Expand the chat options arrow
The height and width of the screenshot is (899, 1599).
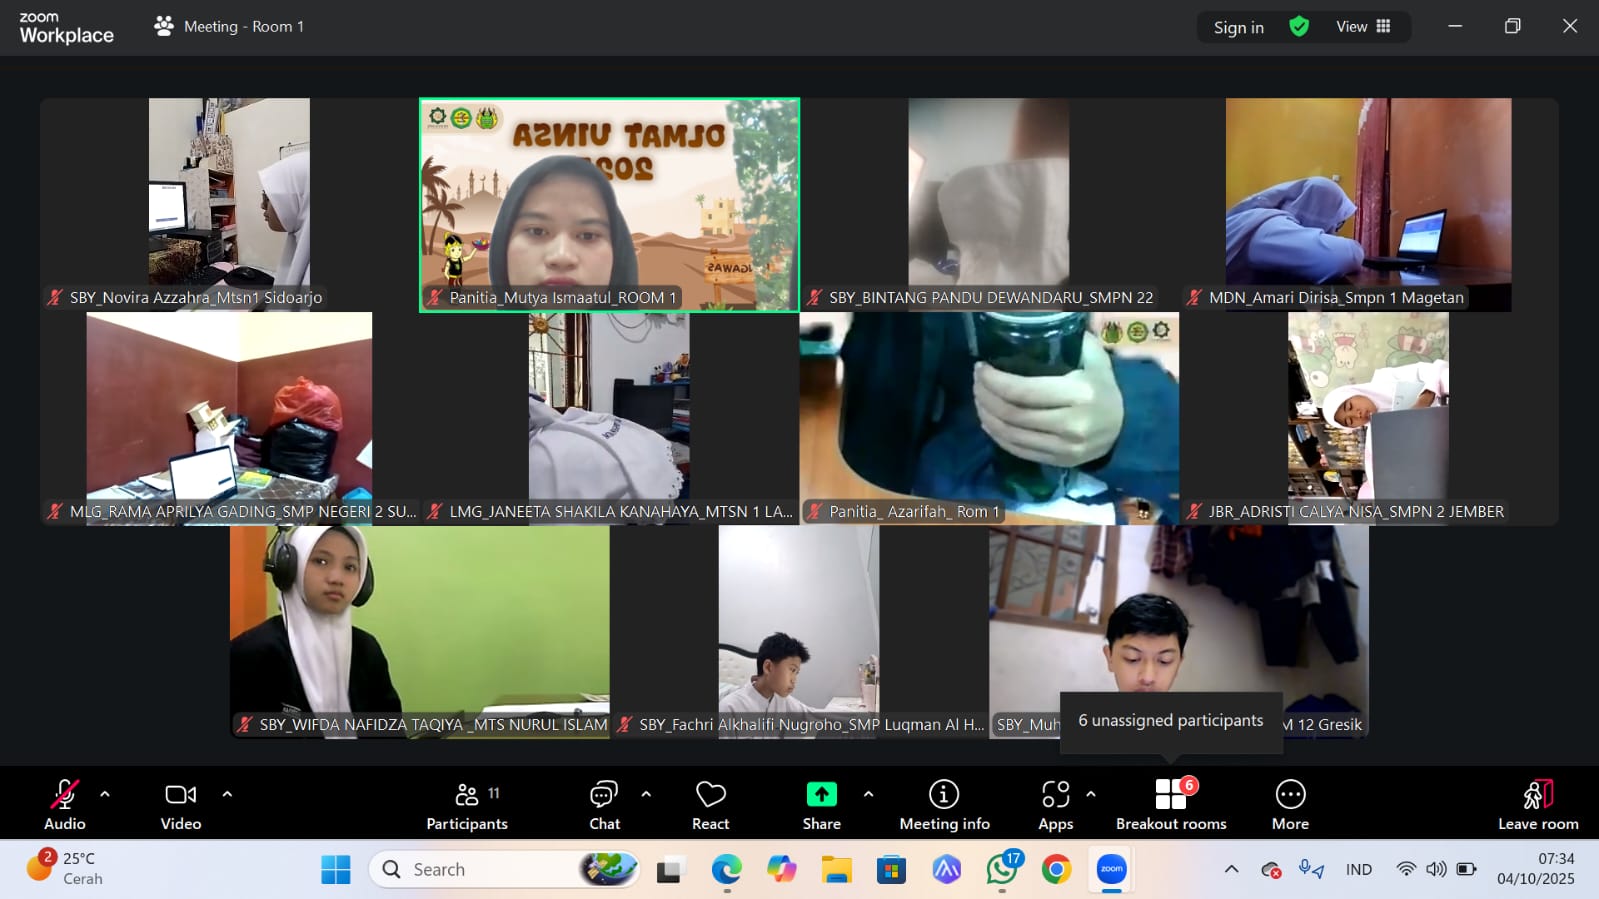pos(646,794)
